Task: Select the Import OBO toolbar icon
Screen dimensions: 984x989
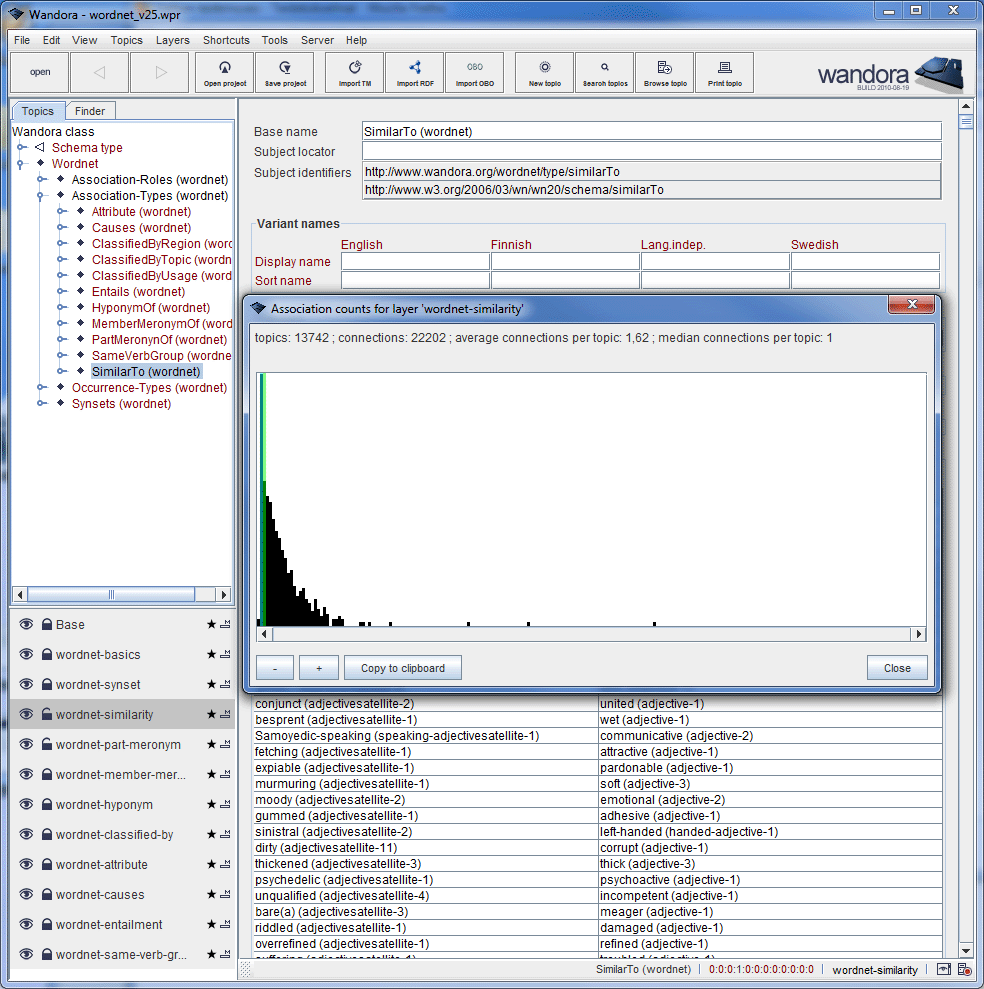Action: [474, 72]
